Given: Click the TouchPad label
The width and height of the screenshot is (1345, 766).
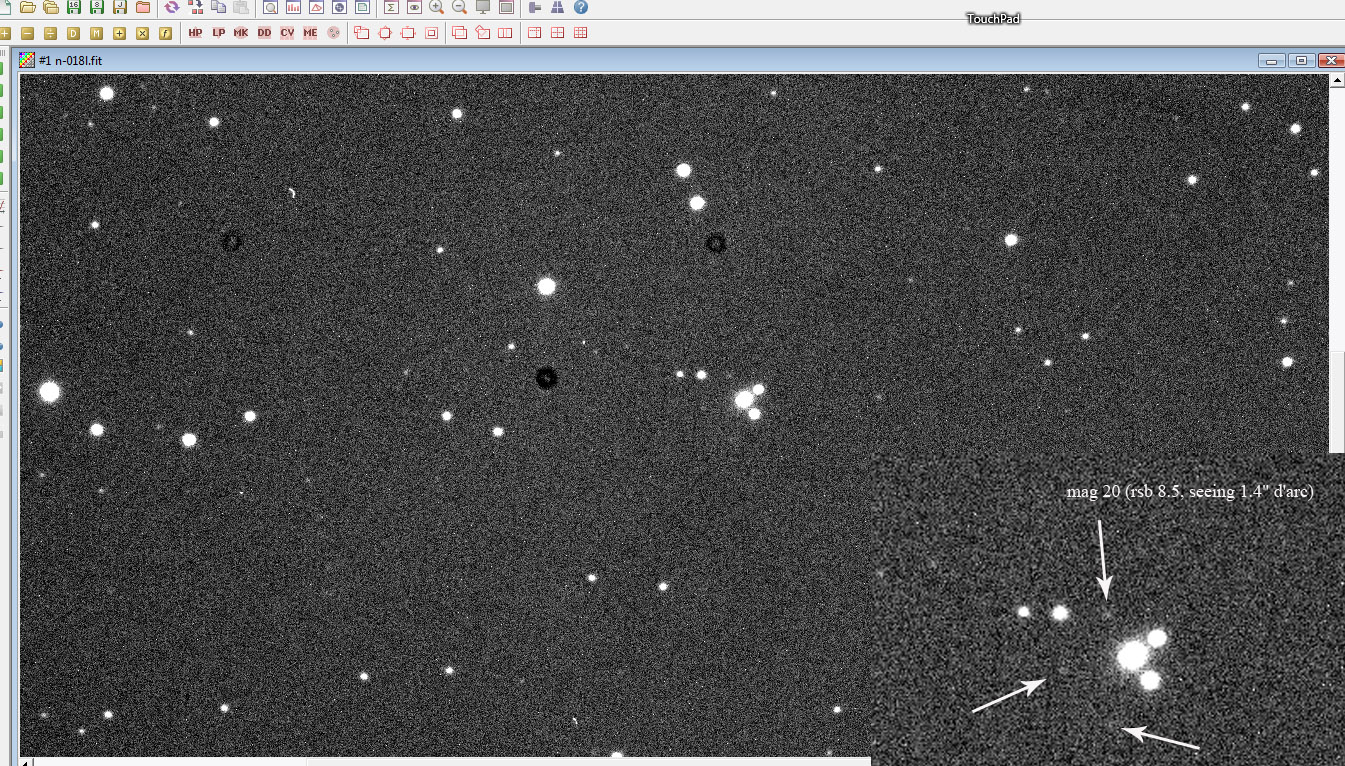Looking at the screenshot, I should pyautogui.click(x=993, y=18).
